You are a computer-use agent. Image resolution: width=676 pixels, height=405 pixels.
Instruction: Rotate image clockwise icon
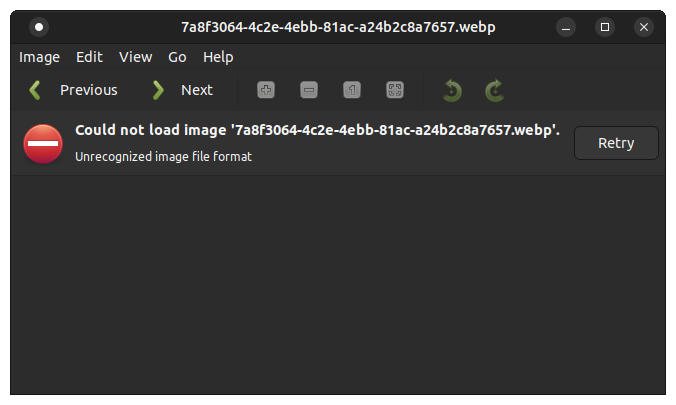494,91
